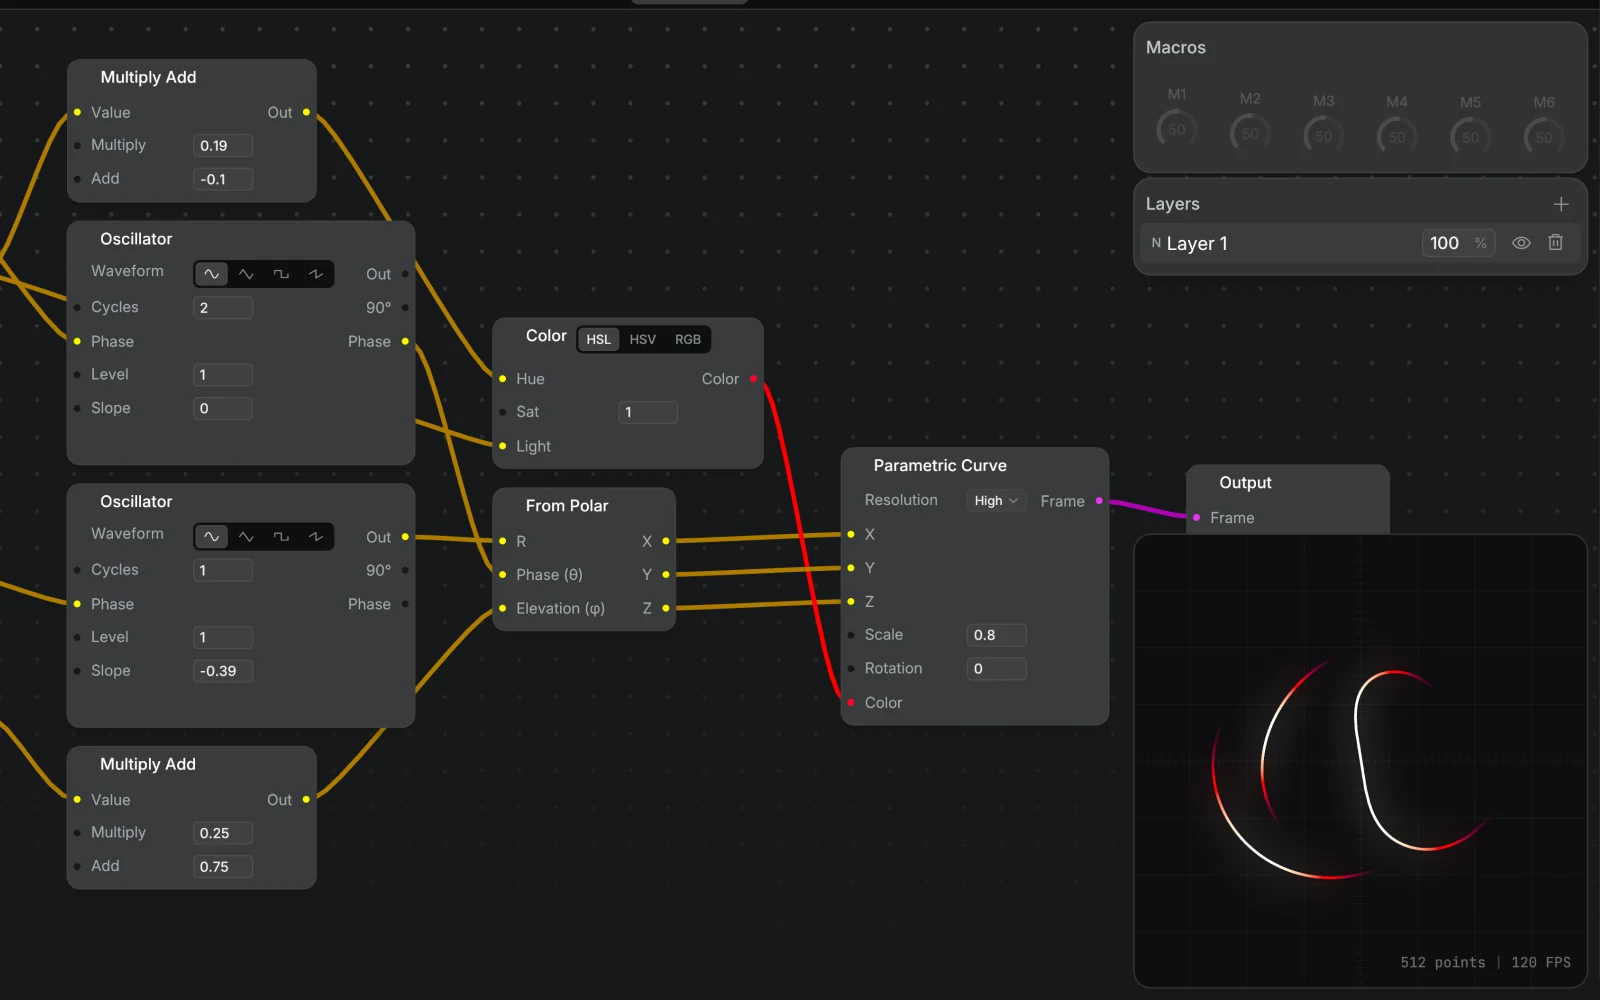Click X output port of From Polar
This screenshot has width=1600, height=1000.
tap(666, 541)
